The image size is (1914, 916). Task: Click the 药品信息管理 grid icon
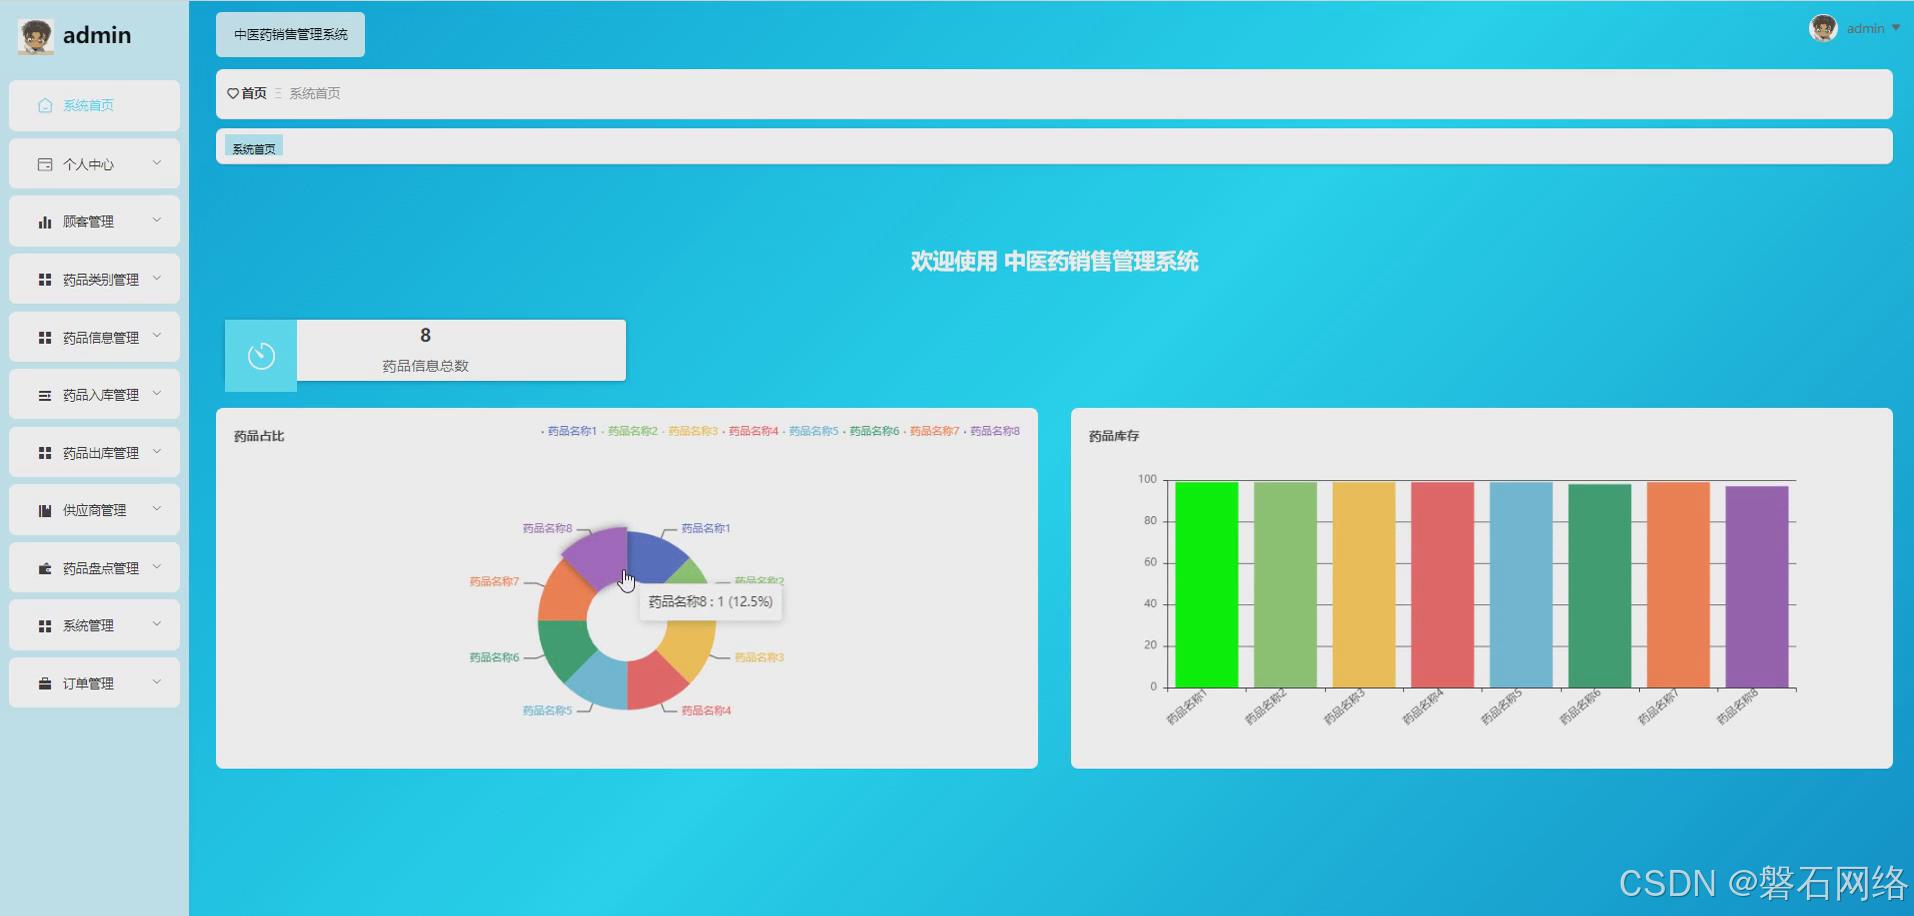pyautogui.click(x=45, y=338)
